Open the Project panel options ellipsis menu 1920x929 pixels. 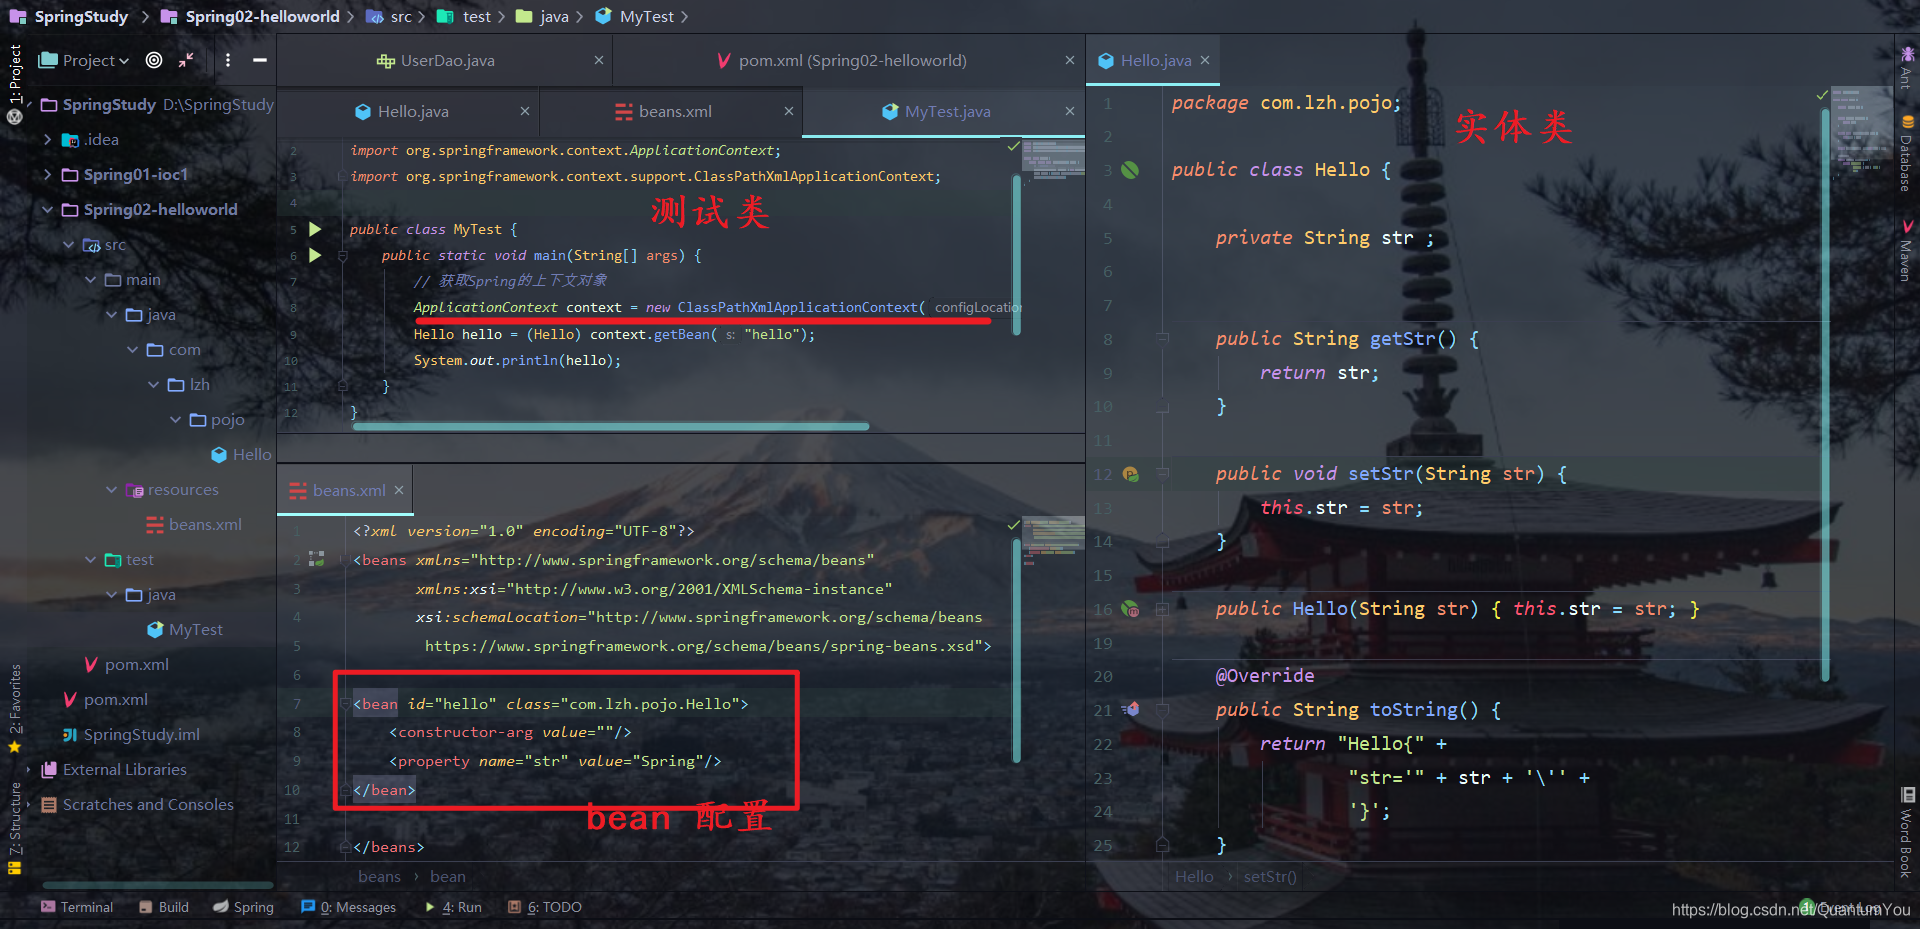pyautogui.click(x=228, y=60)
